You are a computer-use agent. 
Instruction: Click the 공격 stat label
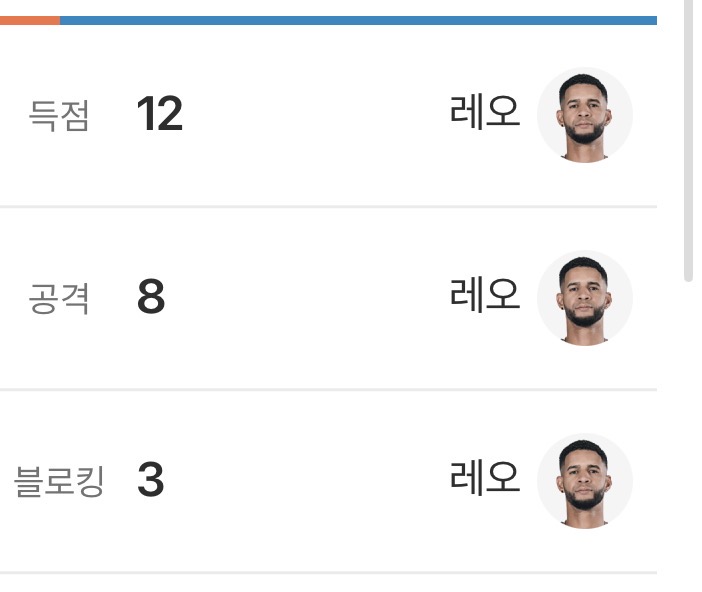[59, 299]
